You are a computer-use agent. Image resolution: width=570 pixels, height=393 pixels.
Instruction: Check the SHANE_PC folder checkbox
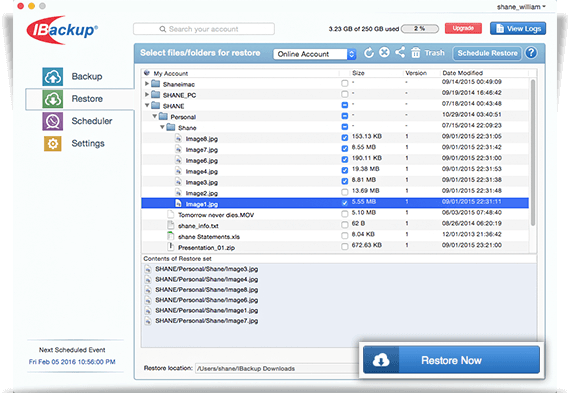click(x=345, y=94)
